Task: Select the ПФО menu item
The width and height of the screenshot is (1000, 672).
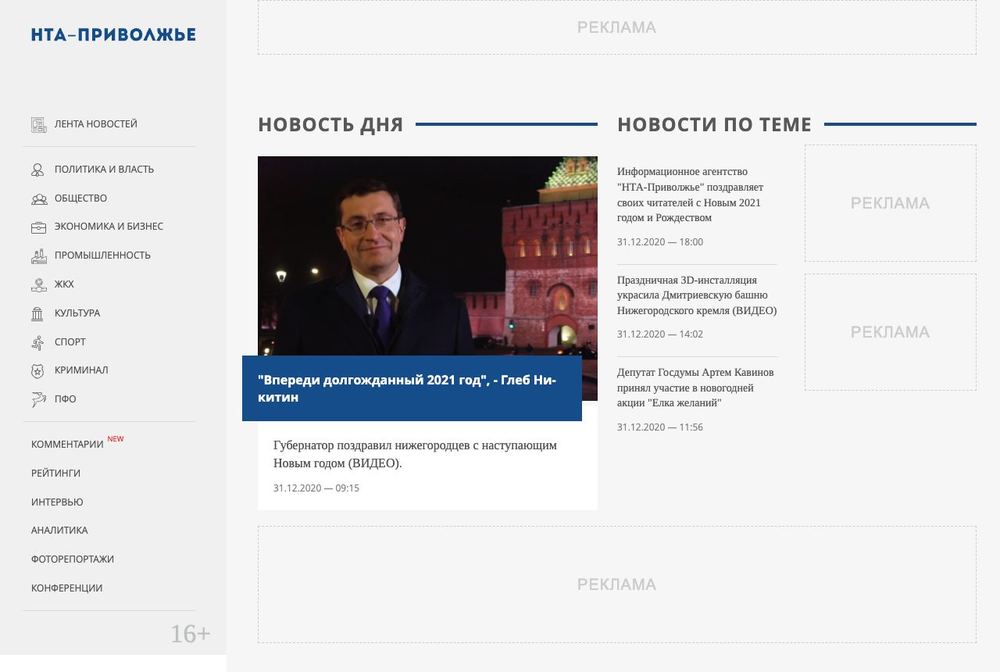Action: [x=65, y=399]
